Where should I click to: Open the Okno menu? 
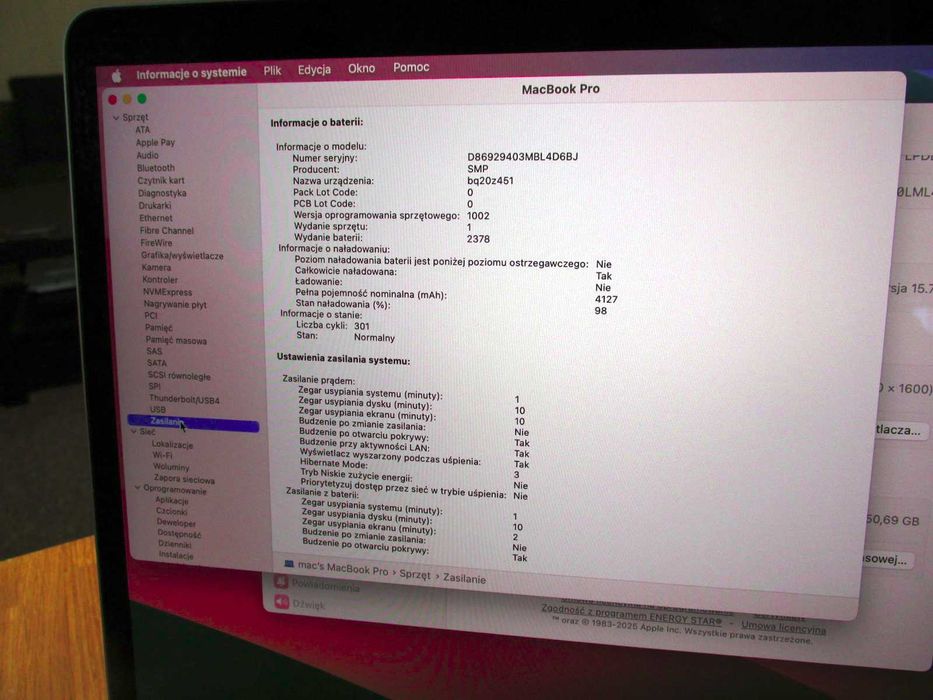point(361,68)
